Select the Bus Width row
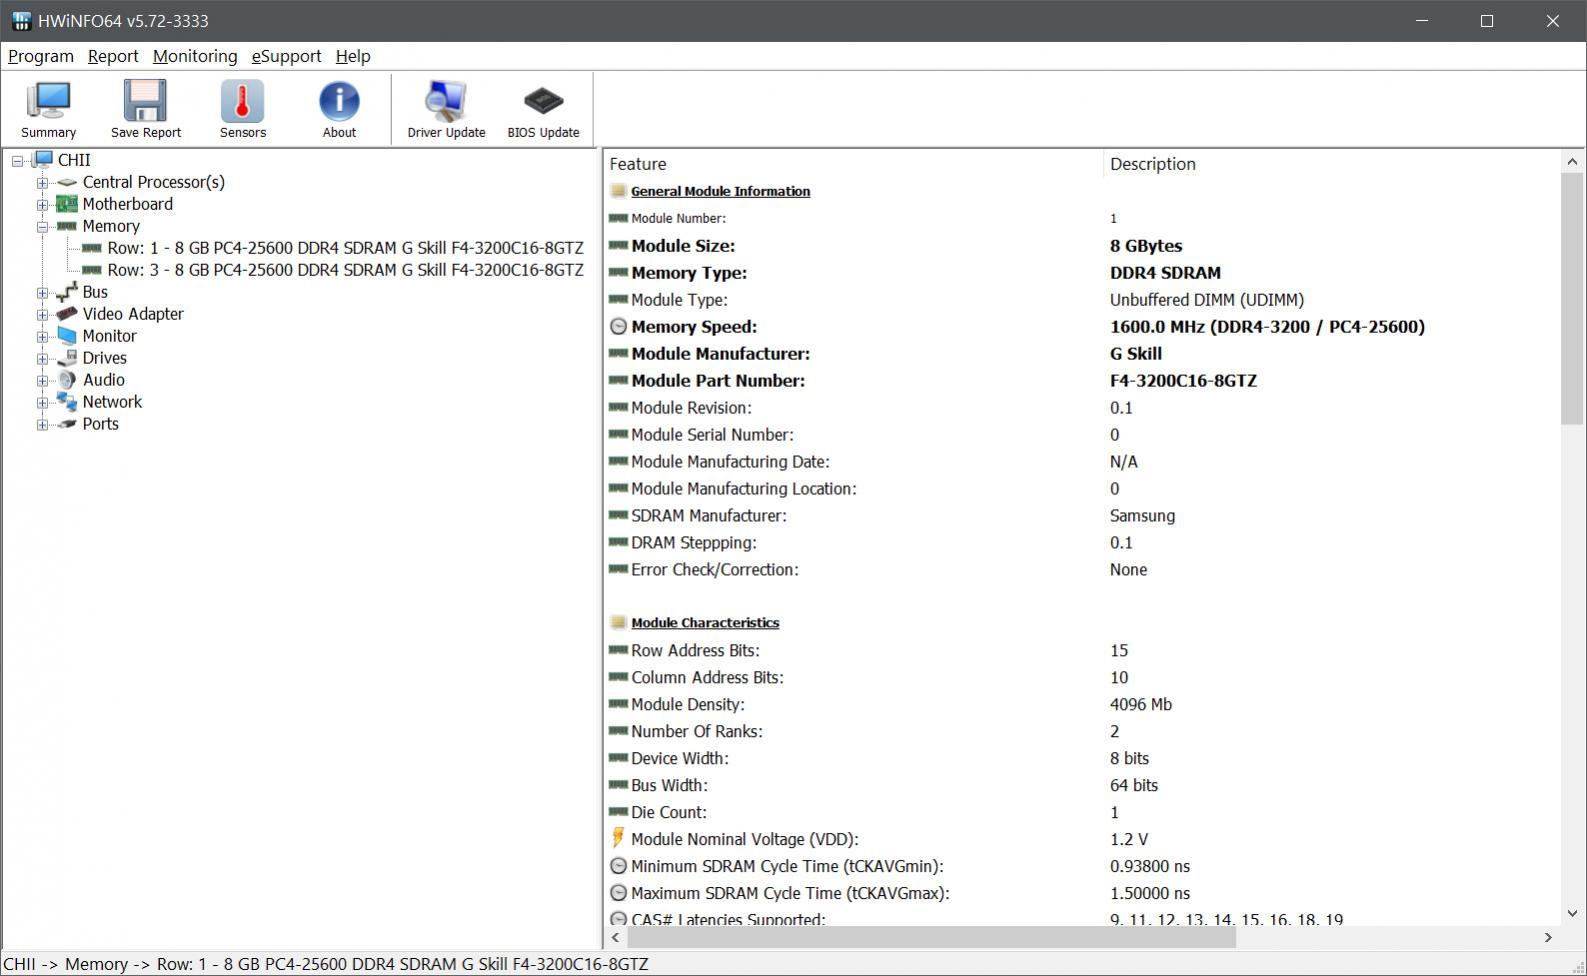Screen dimensions: 1587x976 pyautogui.click(x=1082, y=786)
